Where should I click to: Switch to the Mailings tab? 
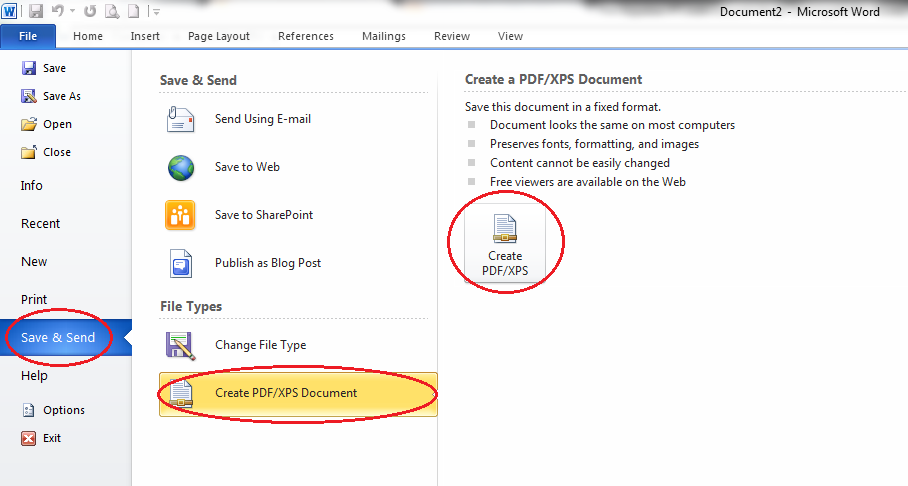tap(384, 36)
